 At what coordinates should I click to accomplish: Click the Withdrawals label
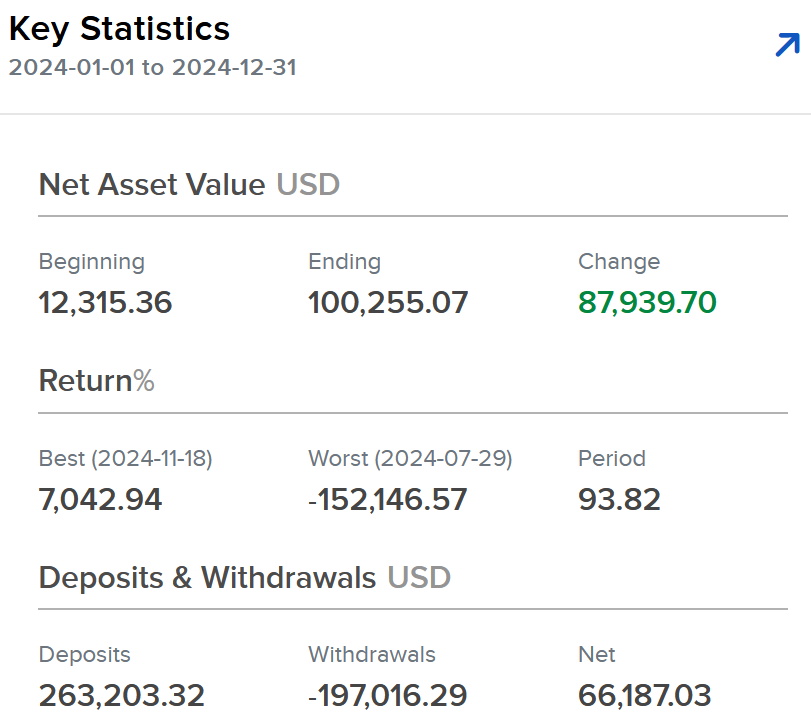(371, 655)
